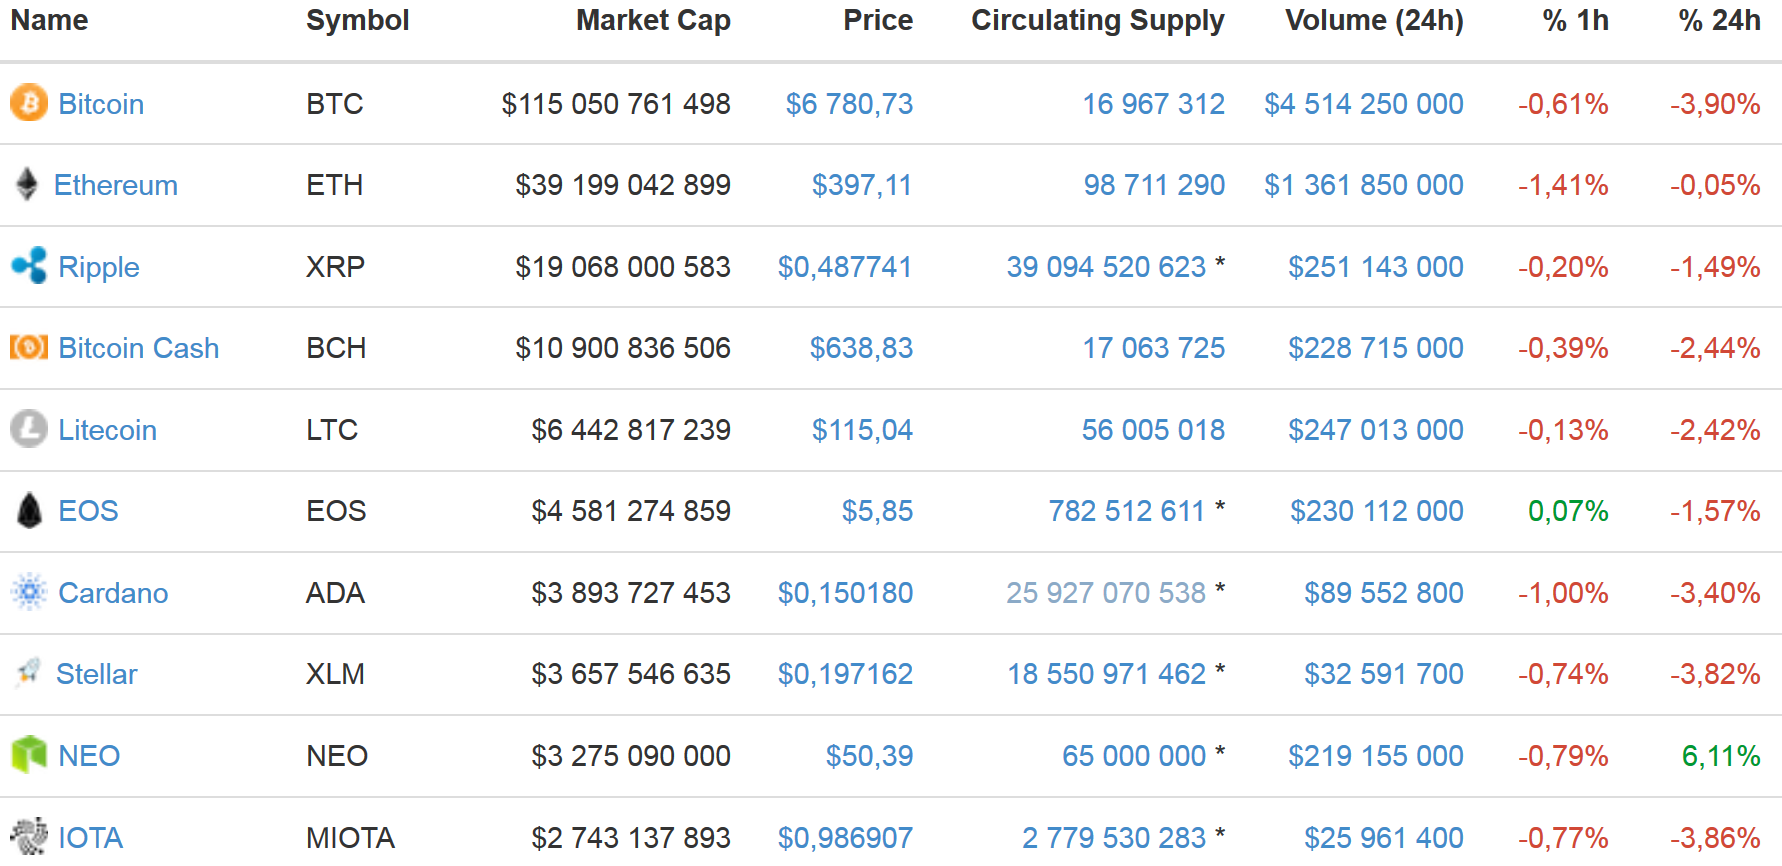Sort by Circulating Supply header
Viewport: 1782px width, 866px height.
point(1097,20)
